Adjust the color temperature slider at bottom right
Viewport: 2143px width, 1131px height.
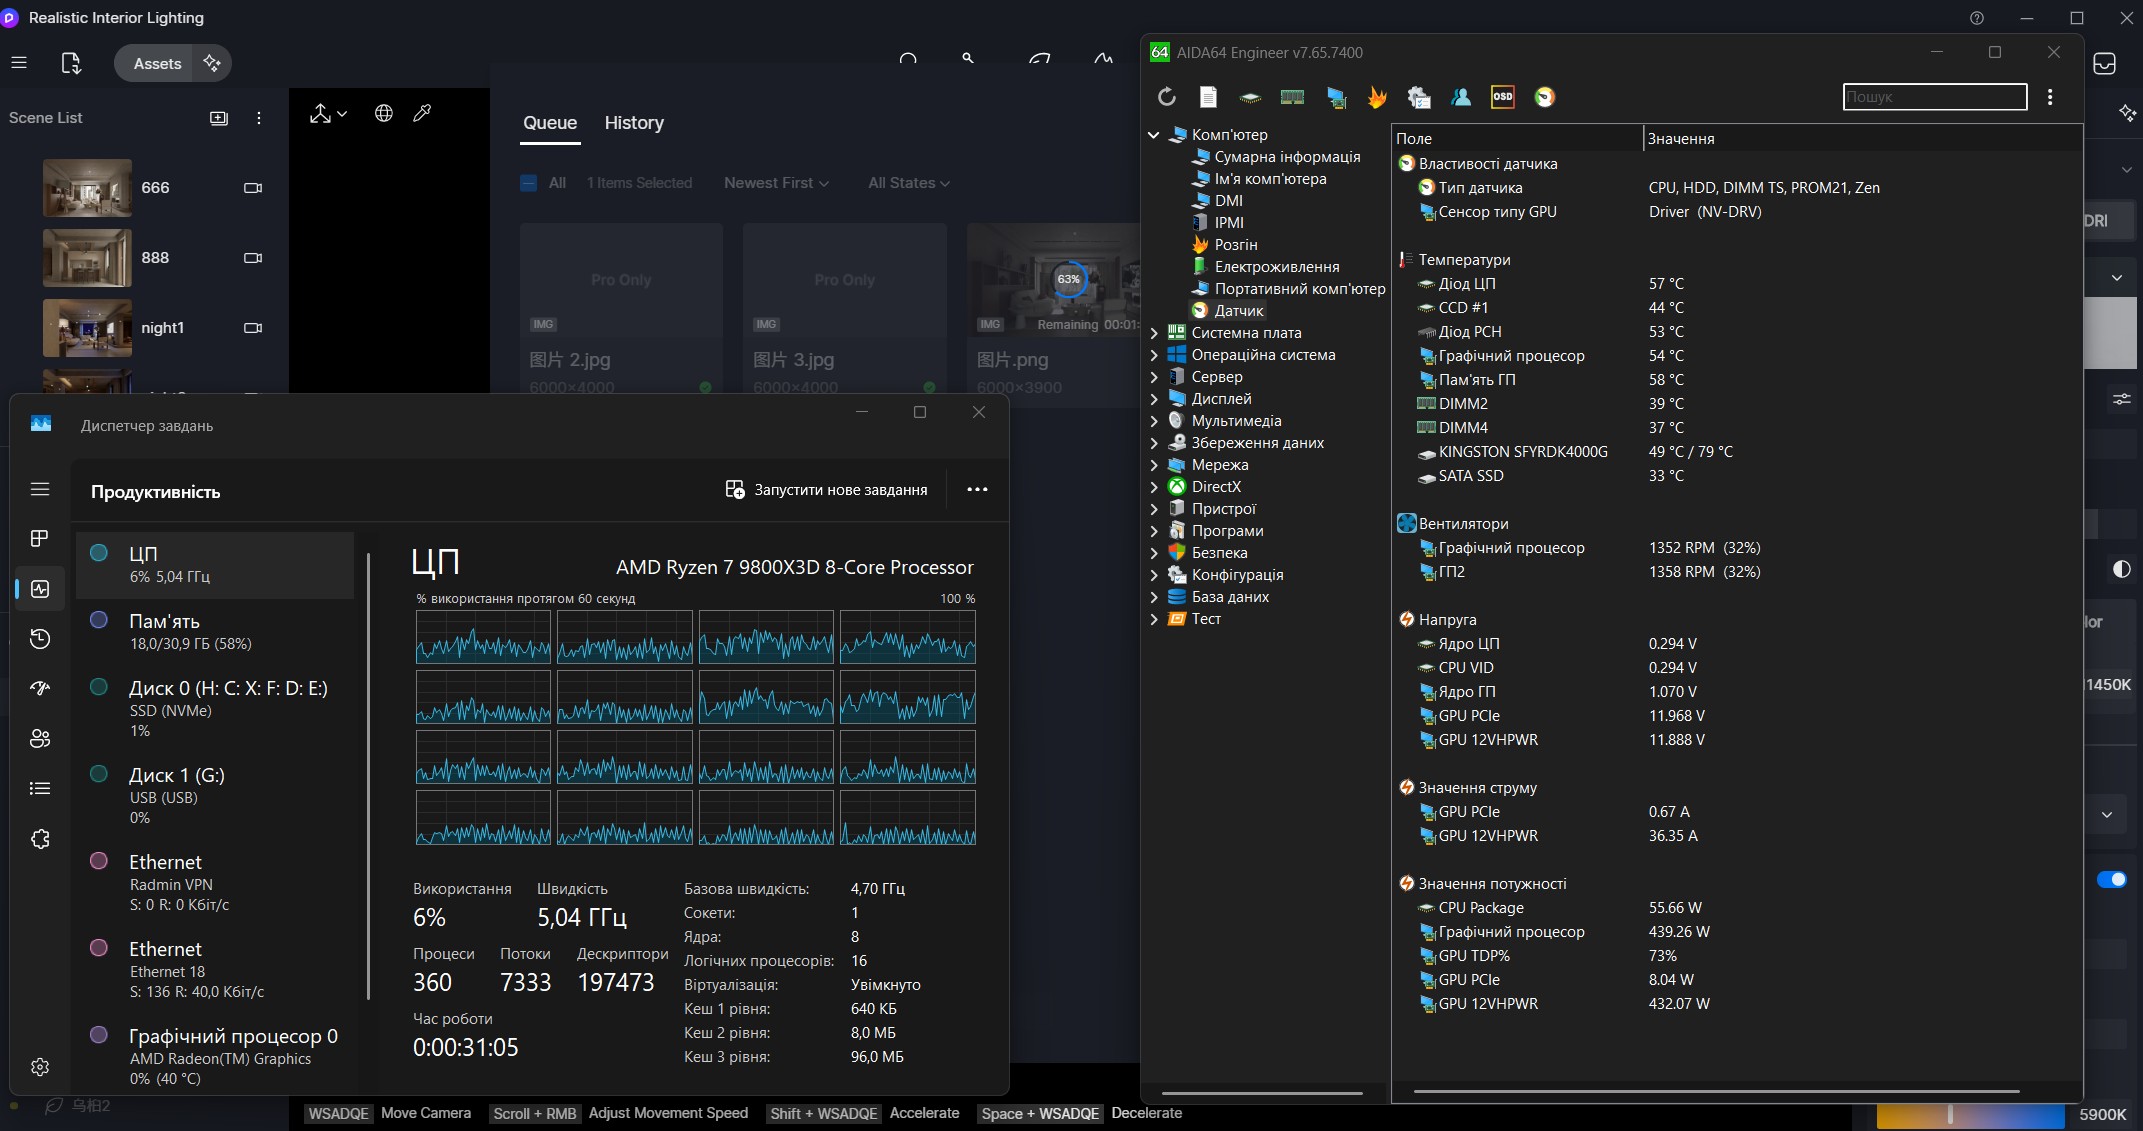point(1949,1114)
